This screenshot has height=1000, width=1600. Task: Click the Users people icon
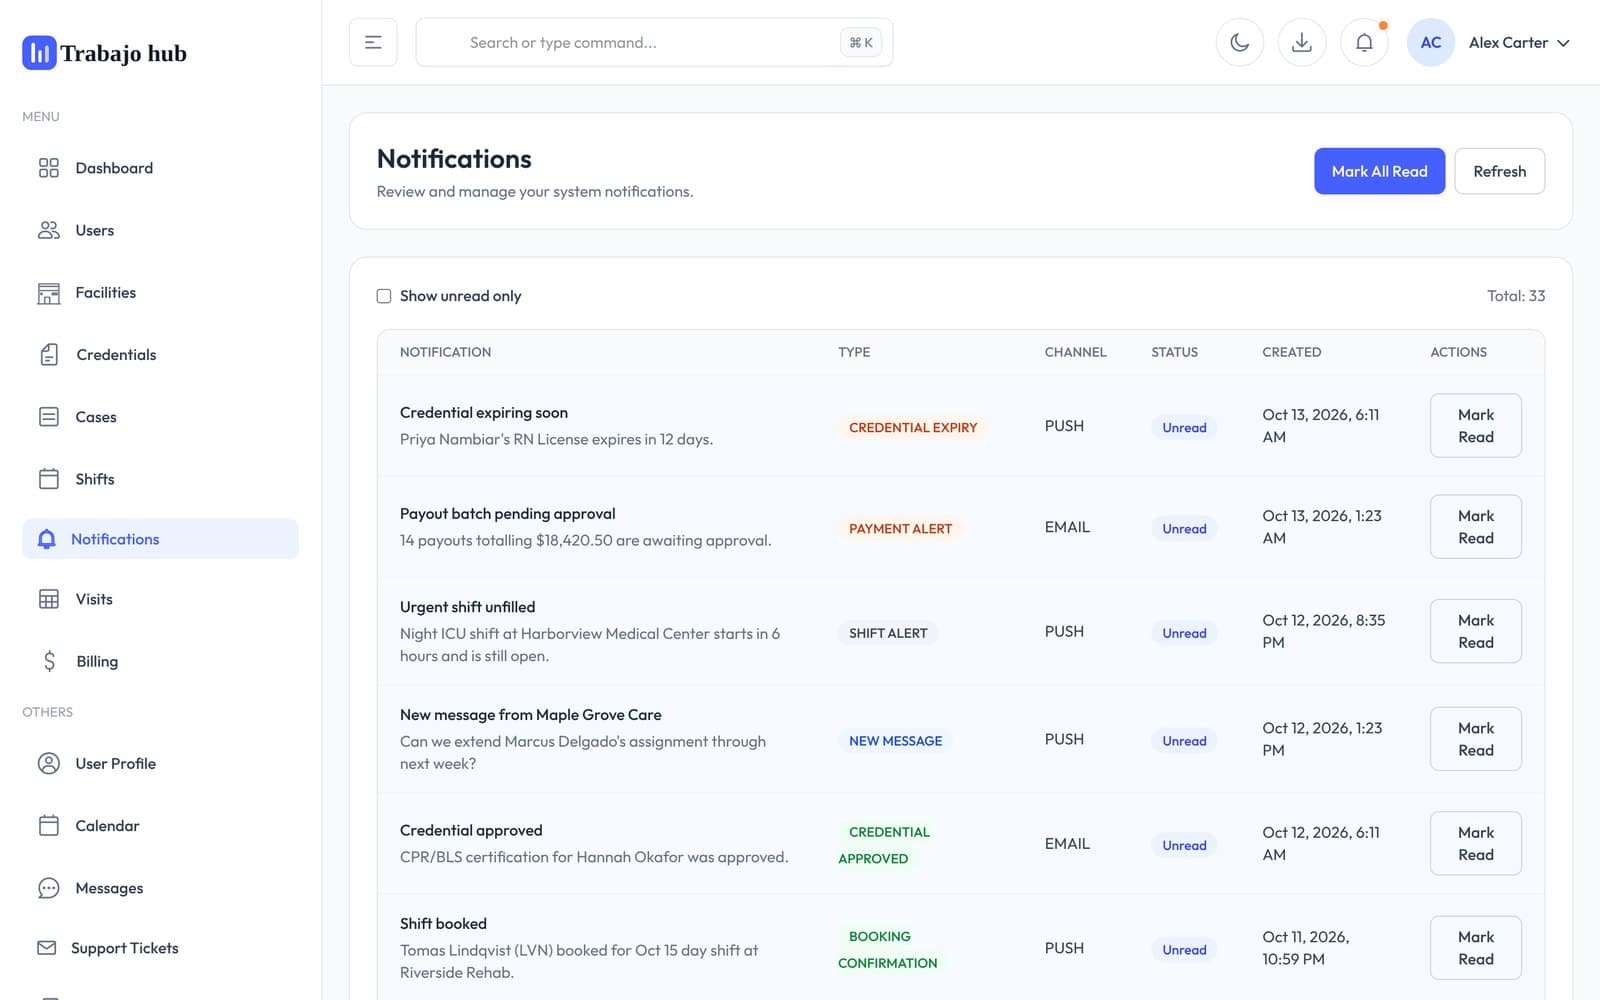(48, 230)
